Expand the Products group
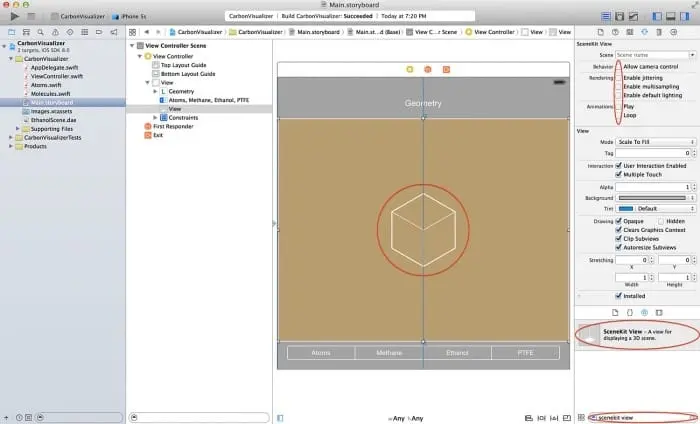Screen dimensions: 700x424 [x=11, y=146]
